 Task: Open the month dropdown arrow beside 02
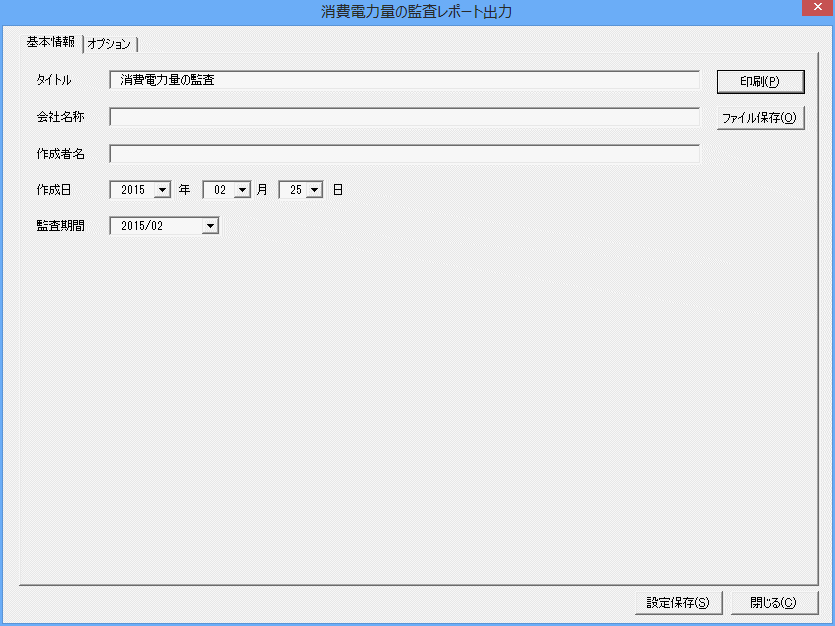[x=242, y=190]
